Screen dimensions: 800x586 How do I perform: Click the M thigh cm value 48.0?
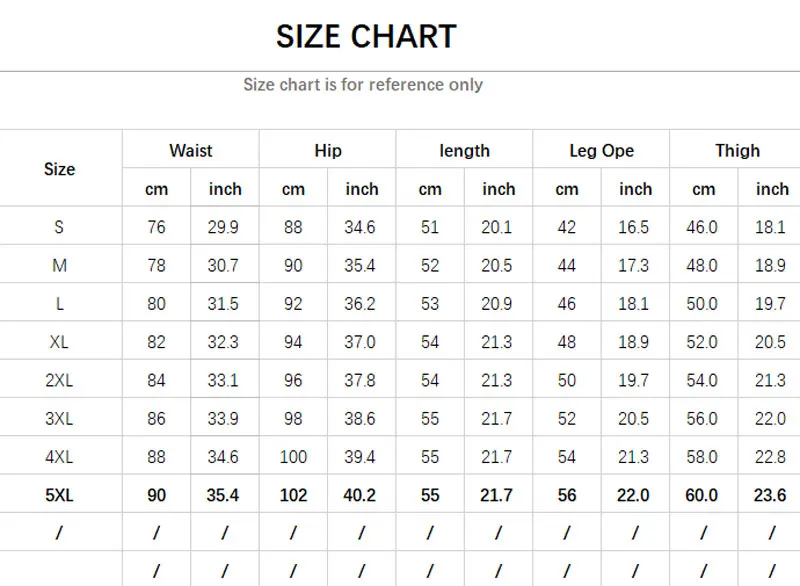click(x=702, y=265)
